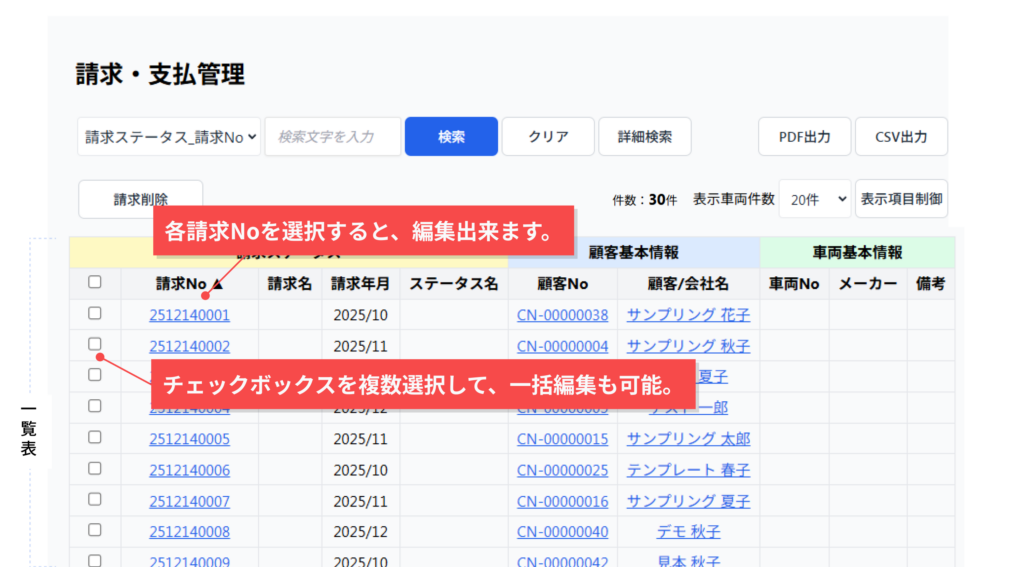Toggle the select-all checkbox in the table header
The image size is (1024, 567).
click(95, 282)
